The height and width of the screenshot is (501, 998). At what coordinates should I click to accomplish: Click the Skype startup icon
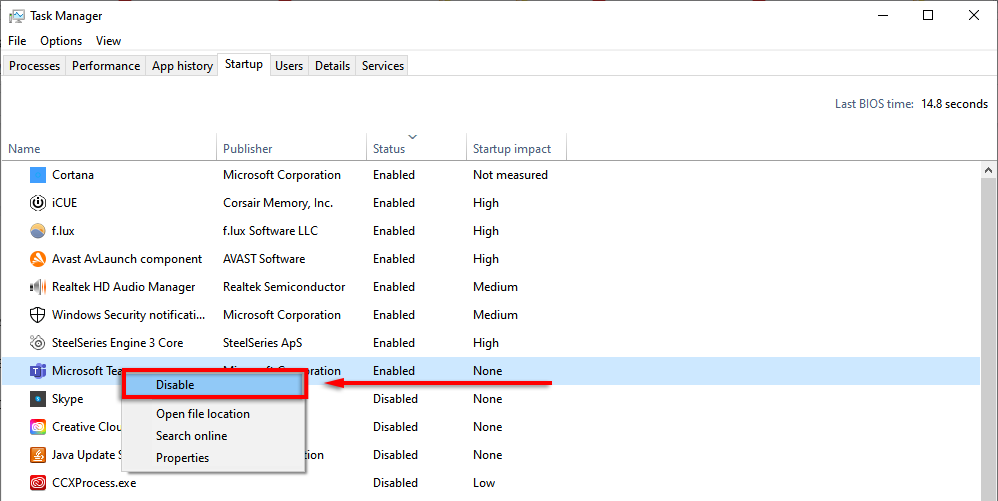pos(38,399)
